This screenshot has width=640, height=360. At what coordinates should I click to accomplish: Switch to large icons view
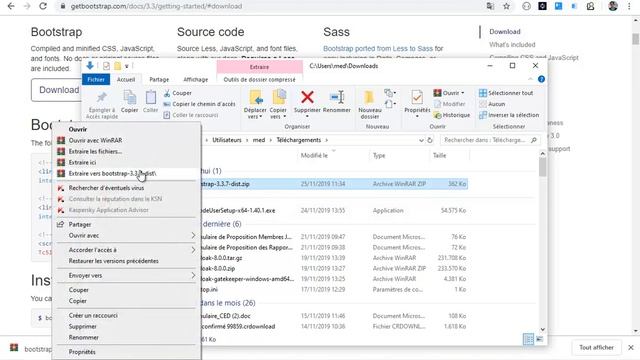pyautogui.click(x=540, y=339)
